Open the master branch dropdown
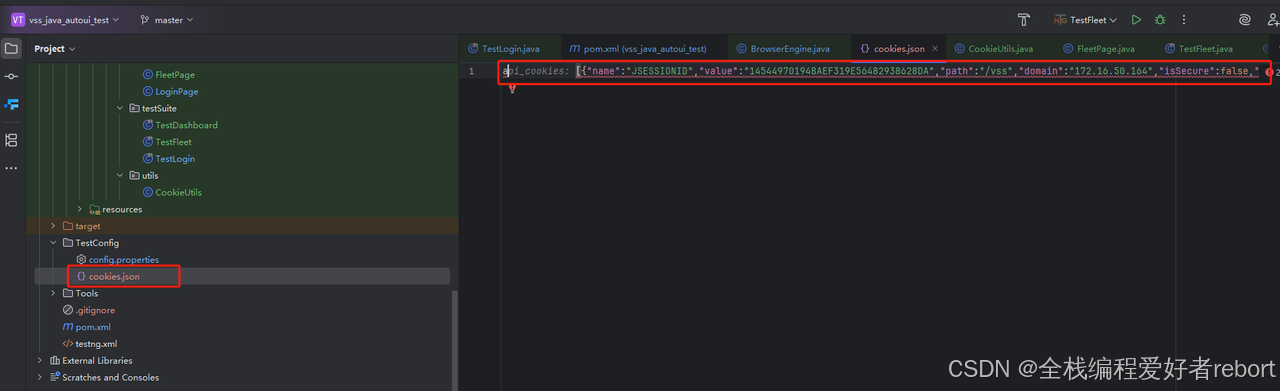Image resolution: width=1280 pixels, height=391 pixels. 167,19
